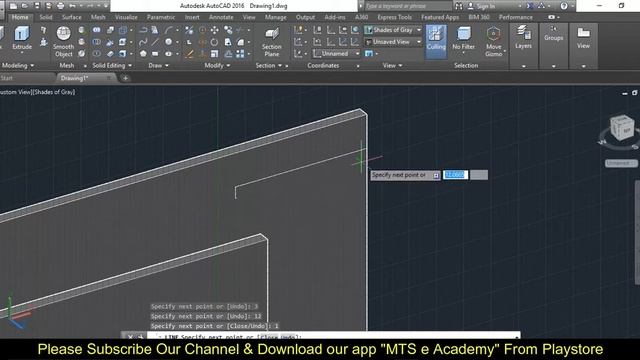The height and width of the screenshot is (360, 640).
Task: Expand the Layers panel arrow
Action: [523, 66]
